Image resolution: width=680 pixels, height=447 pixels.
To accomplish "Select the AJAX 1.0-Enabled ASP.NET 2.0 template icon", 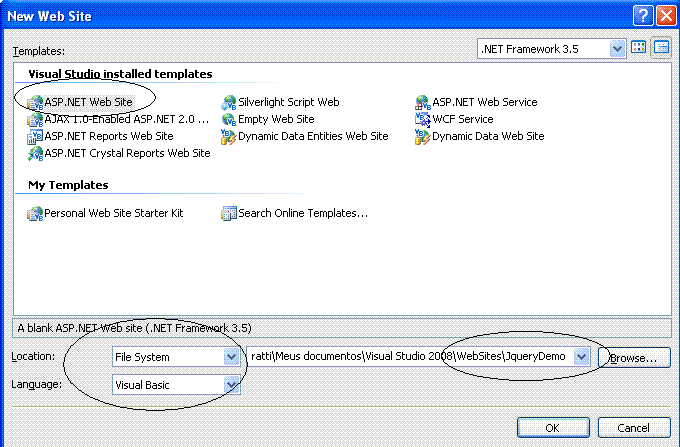I will (35, 120).
